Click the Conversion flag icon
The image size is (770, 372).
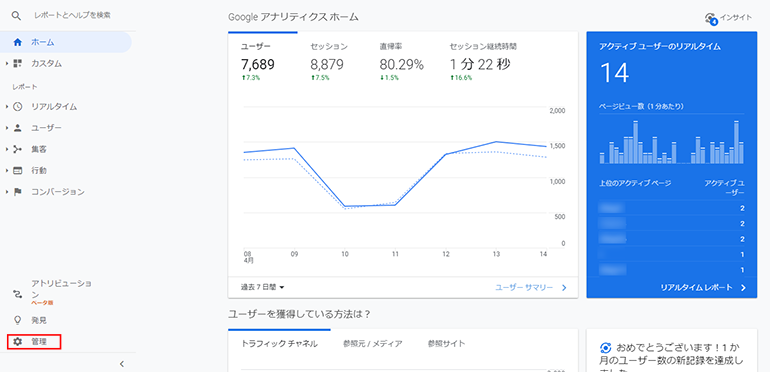point(18,192)
